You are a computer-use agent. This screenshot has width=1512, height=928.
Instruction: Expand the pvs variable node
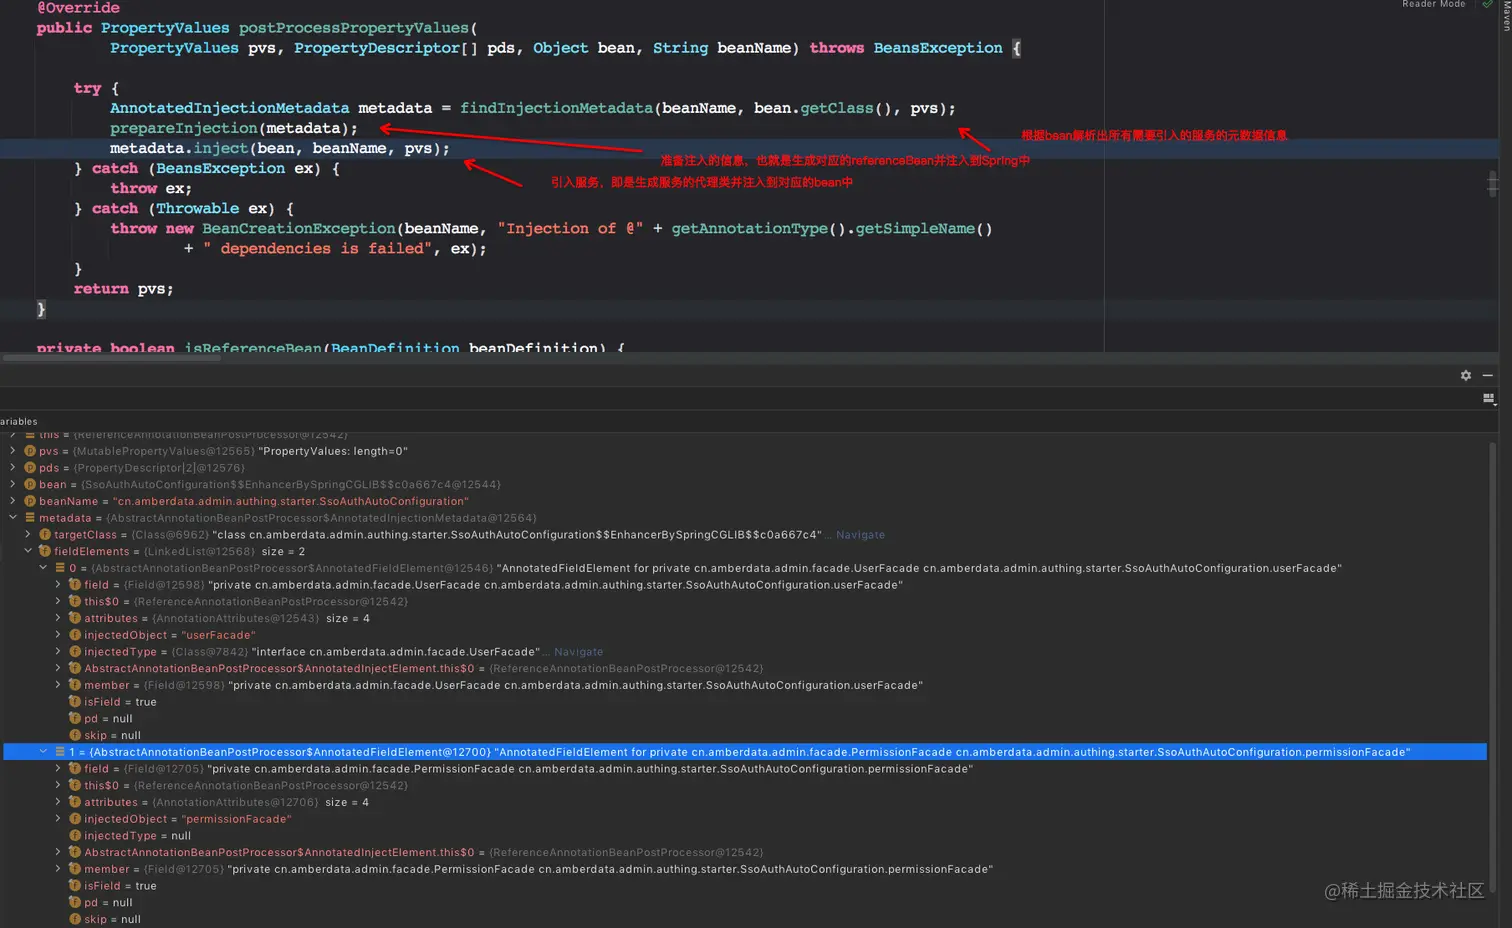point(13,451)
